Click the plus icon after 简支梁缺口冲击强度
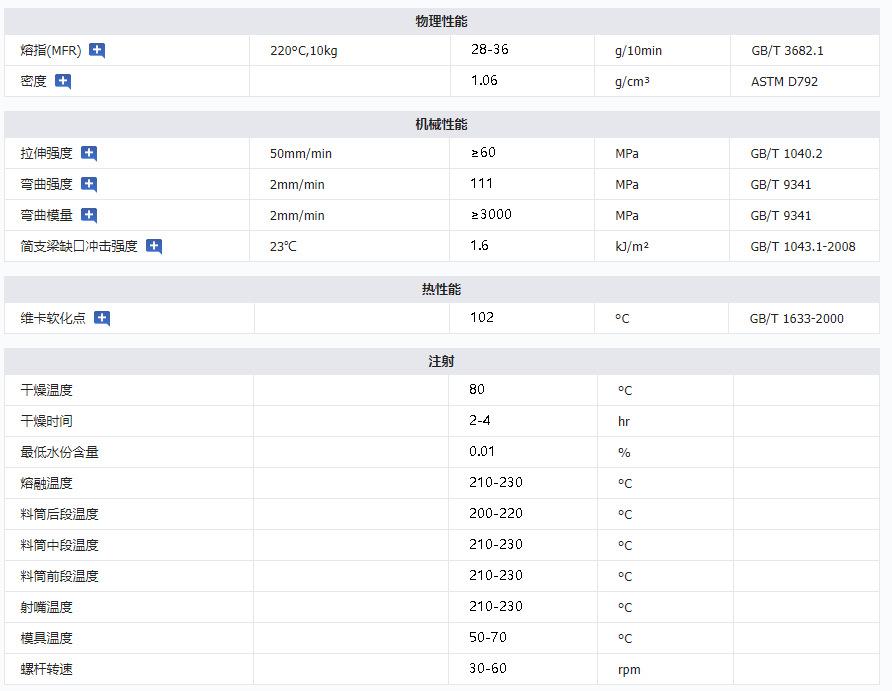The width and height of the screenshot is (892, 691). coord(154,246)
